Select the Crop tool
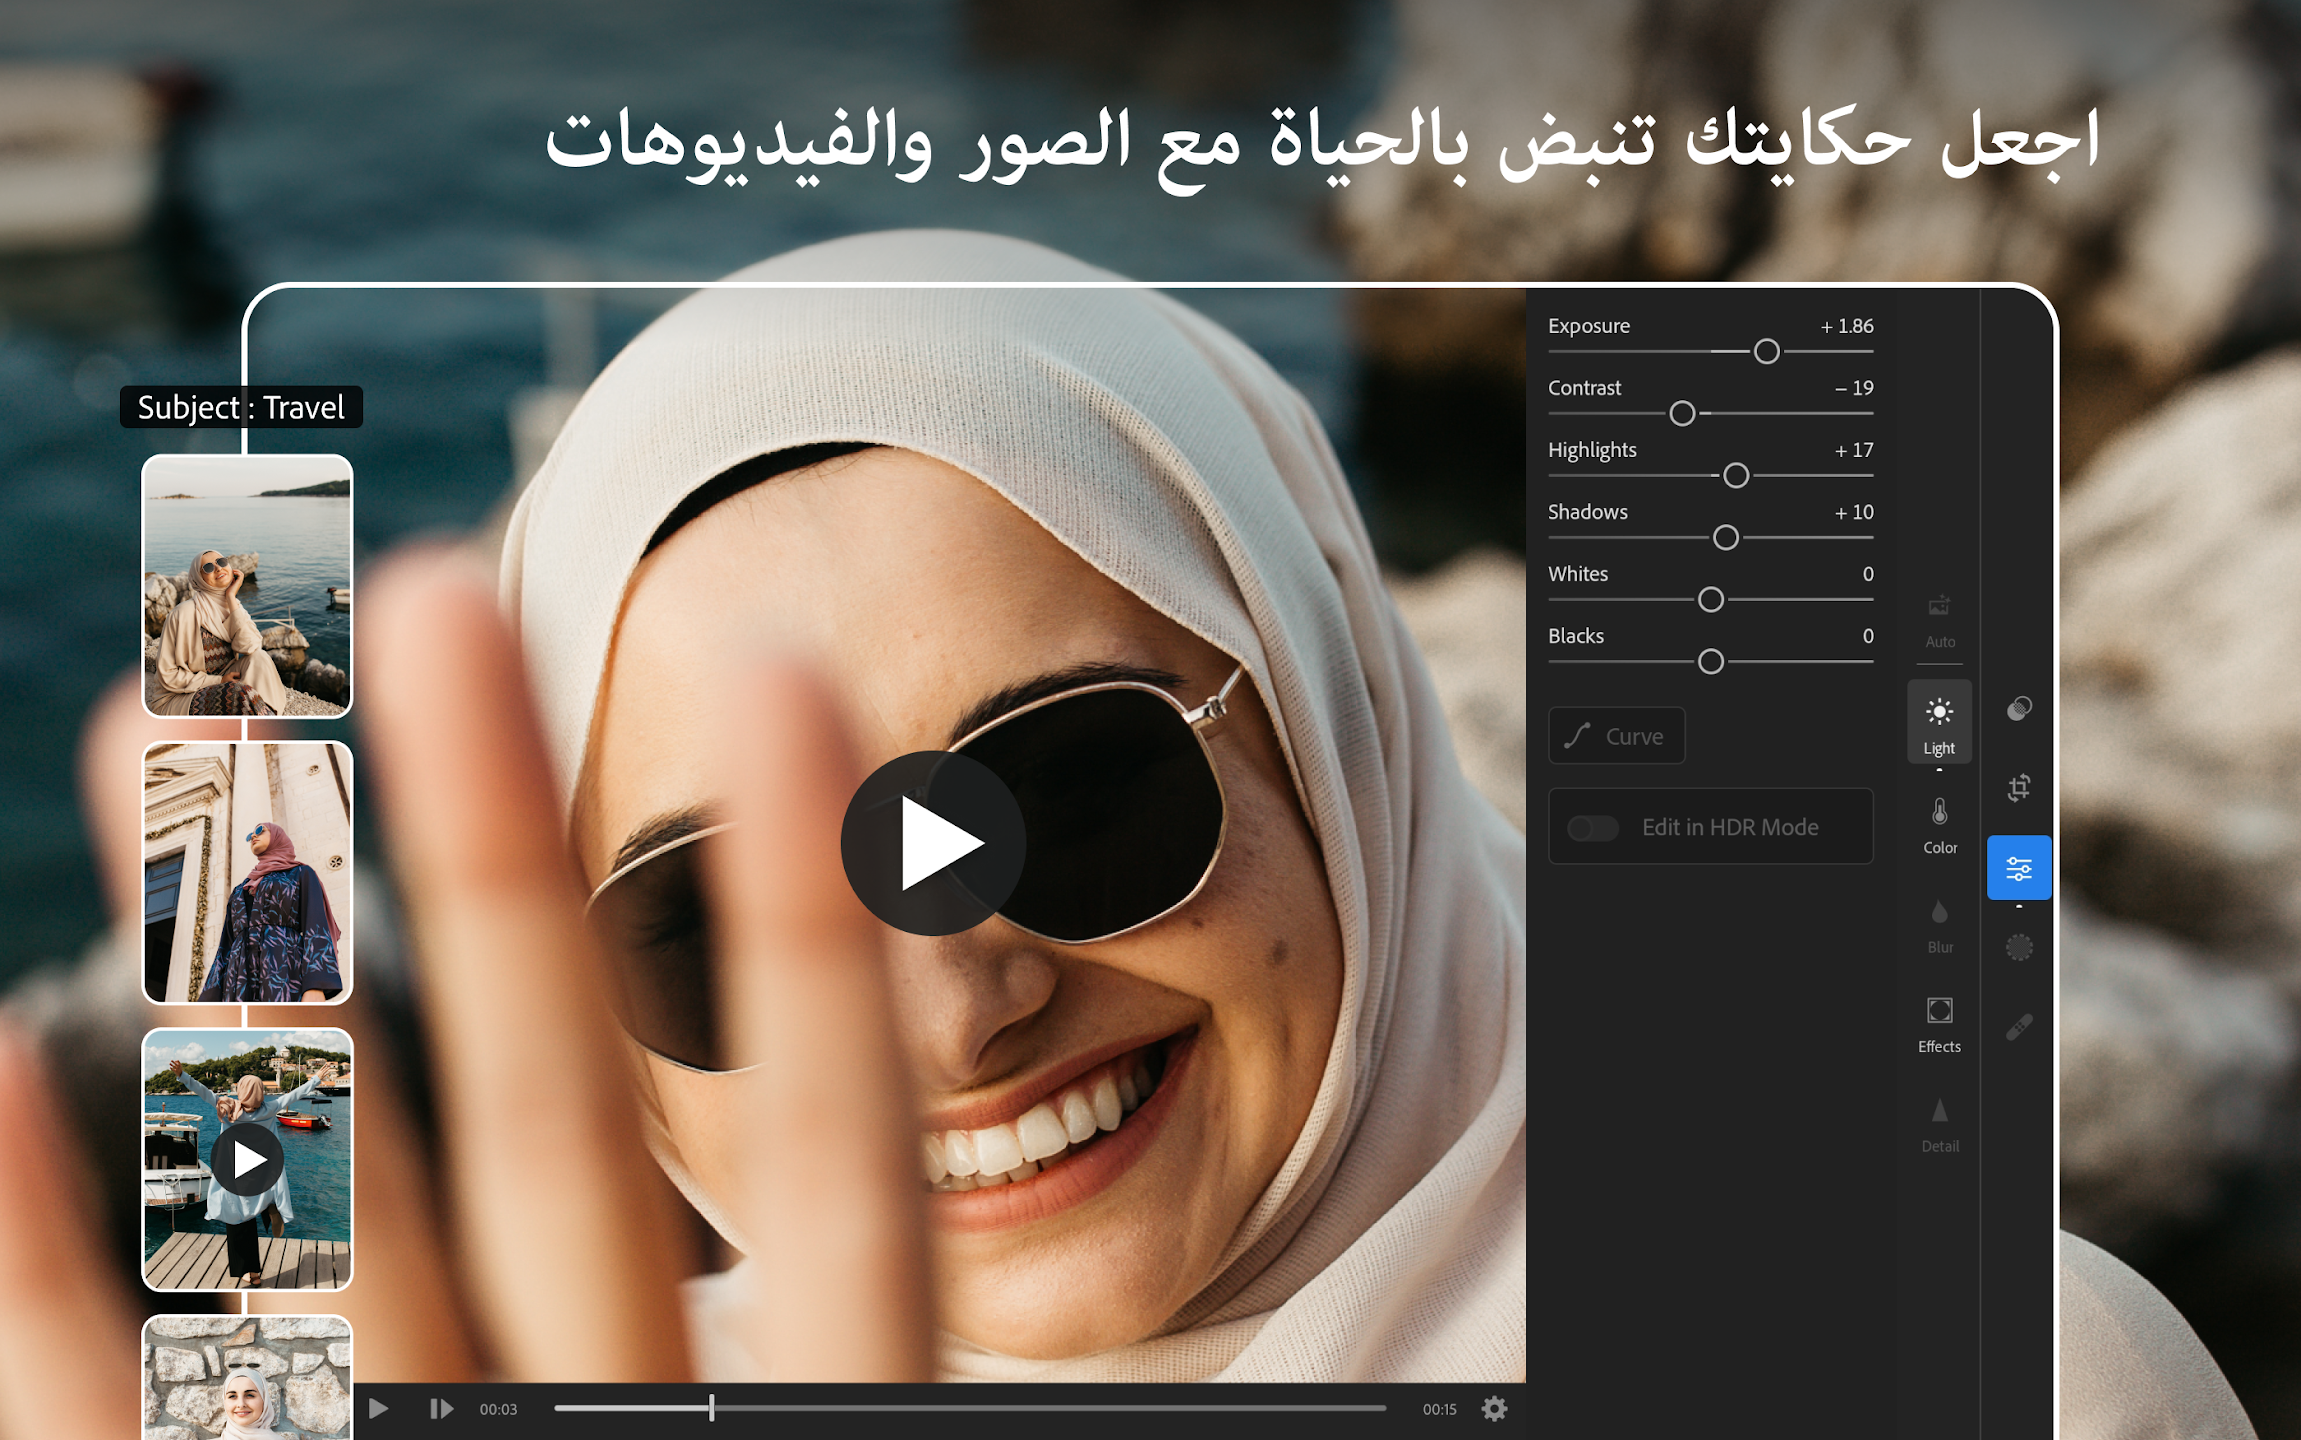Image resolution: width=2301 pixels, height=1440 pixels. click(2019, 789)
